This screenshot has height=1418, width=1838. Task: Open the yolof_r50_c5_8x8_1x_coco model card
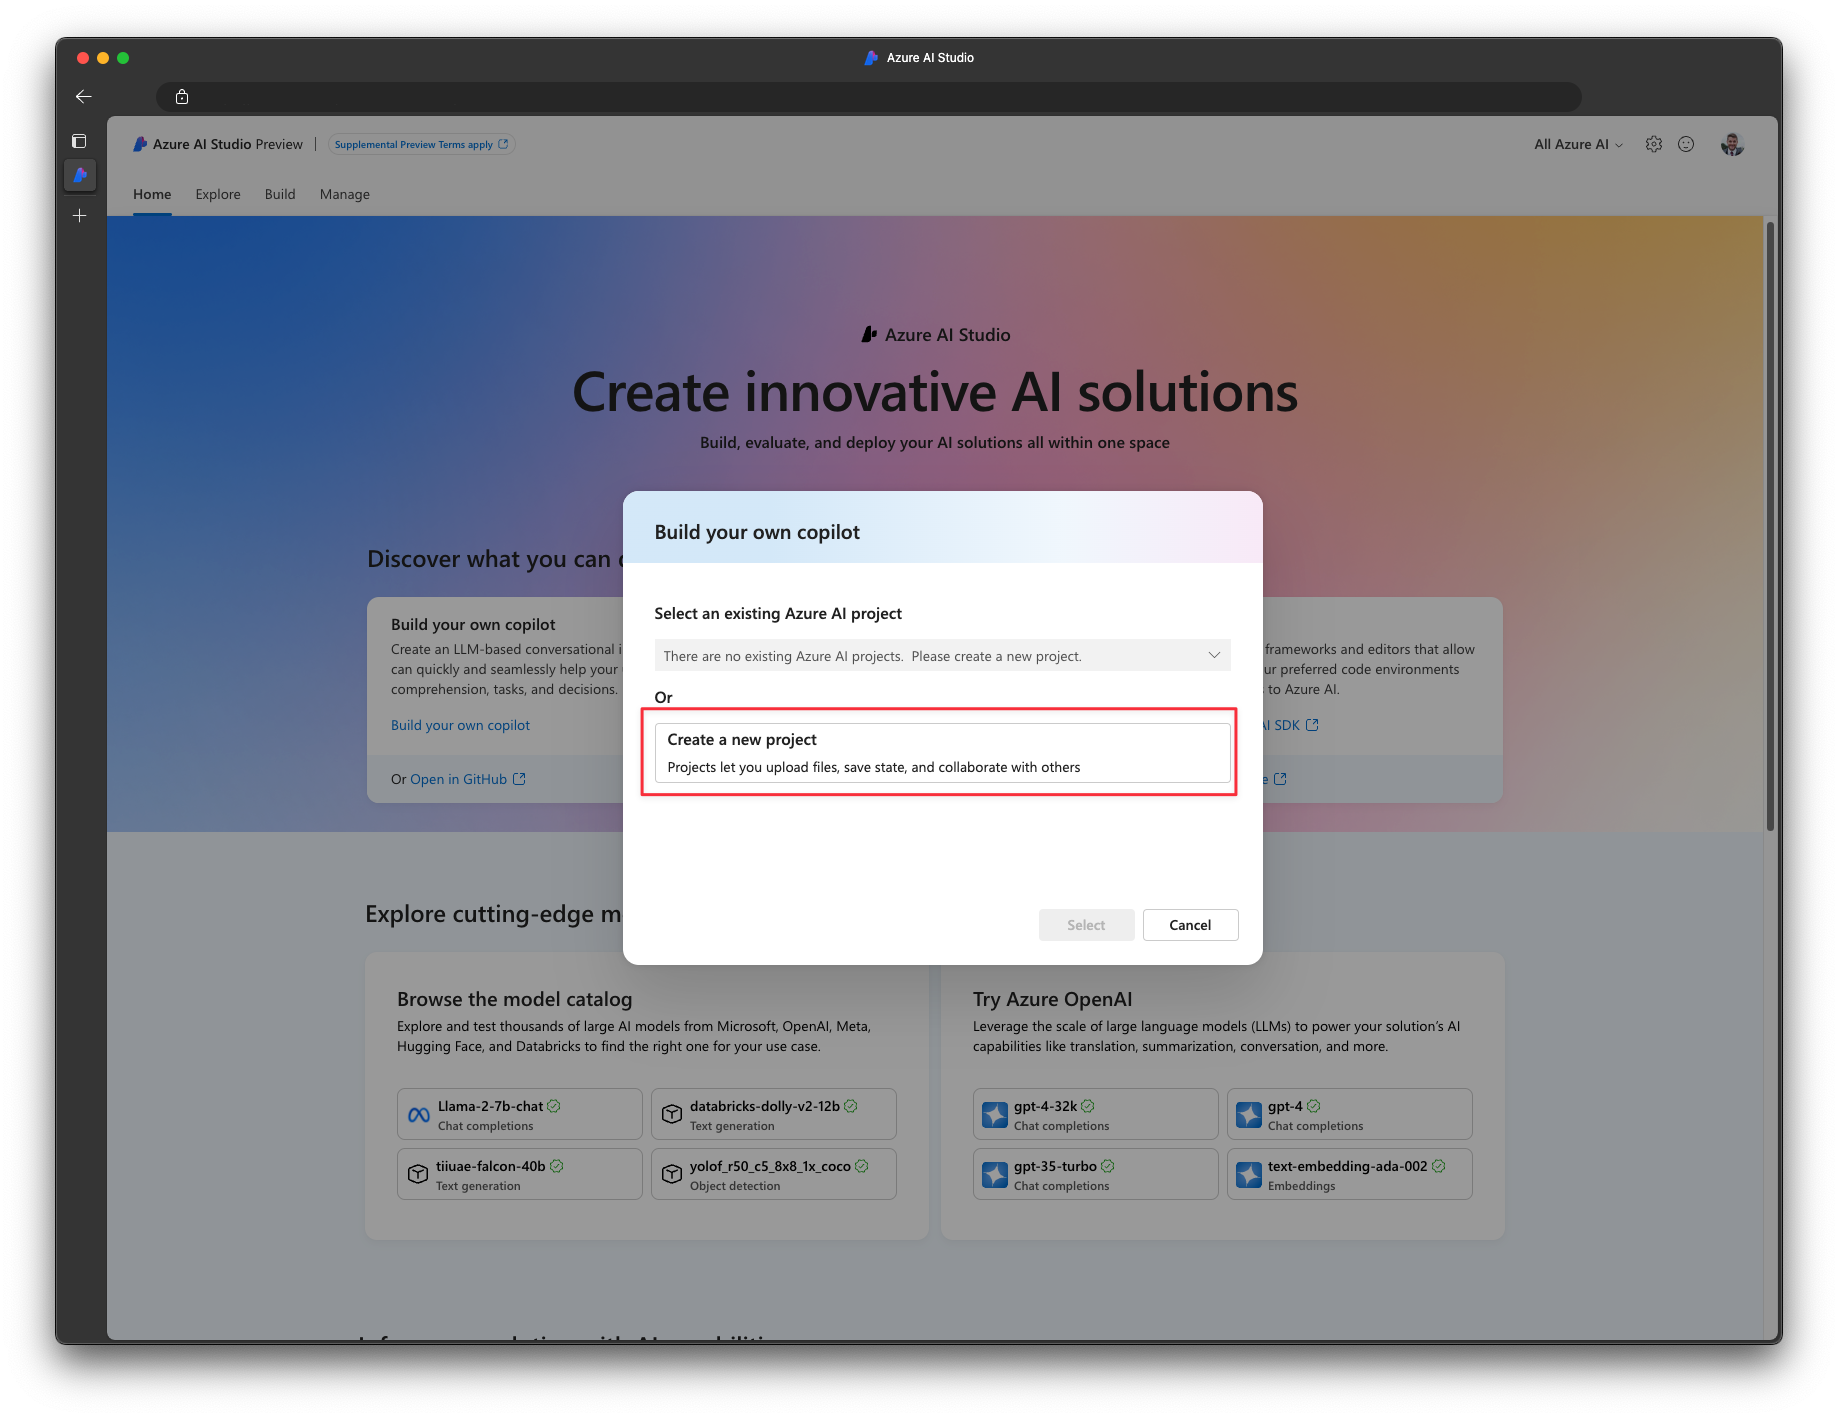774,1174
